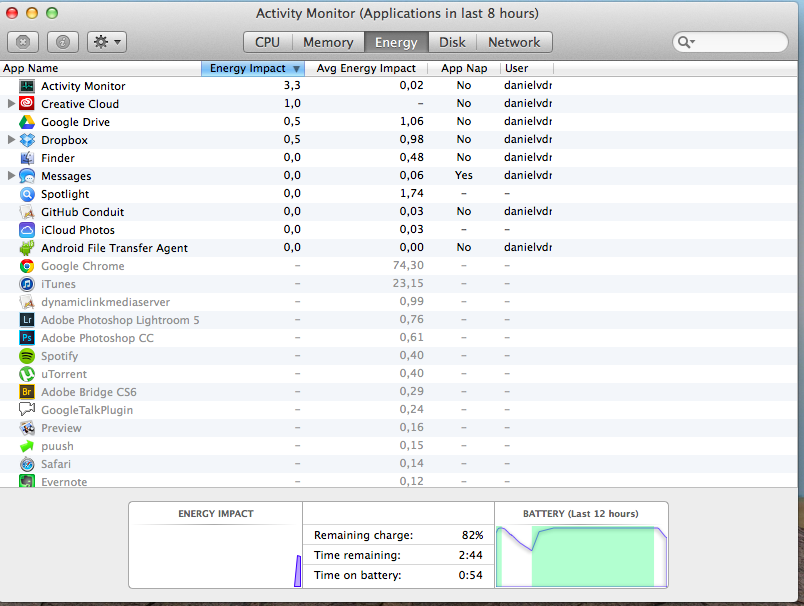Sort by the App Nap column header
804x606 pixels.
[x=464, y=68]
